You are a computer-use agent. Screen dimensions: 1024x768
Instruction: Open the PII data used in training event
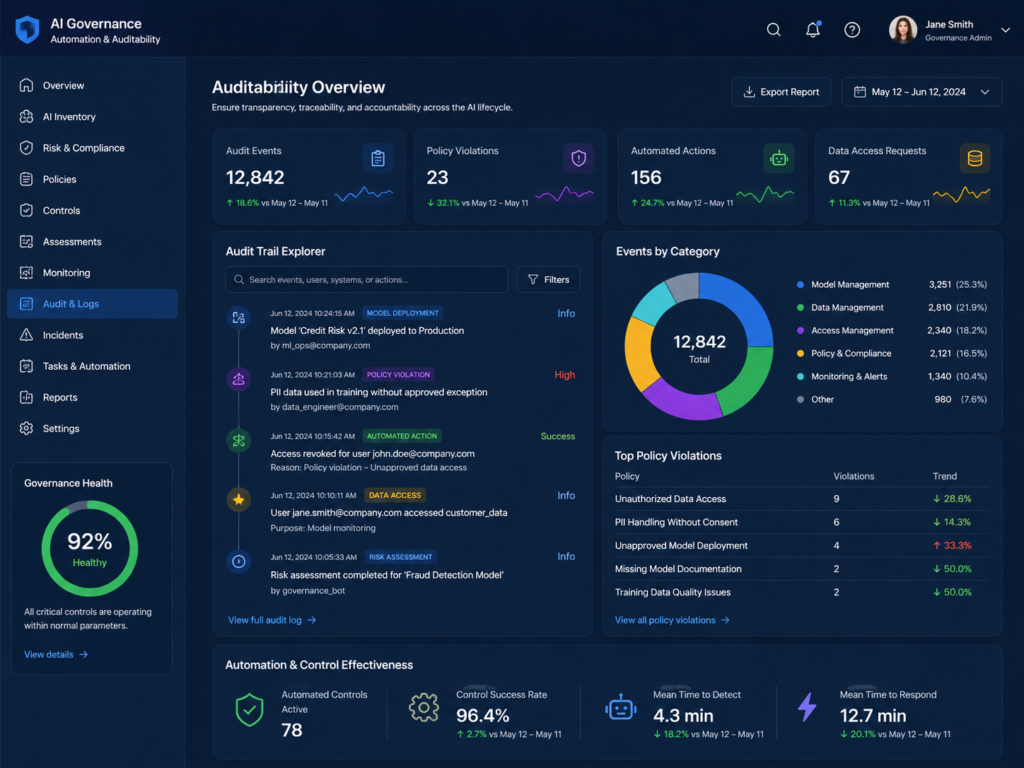pos(379,392)
